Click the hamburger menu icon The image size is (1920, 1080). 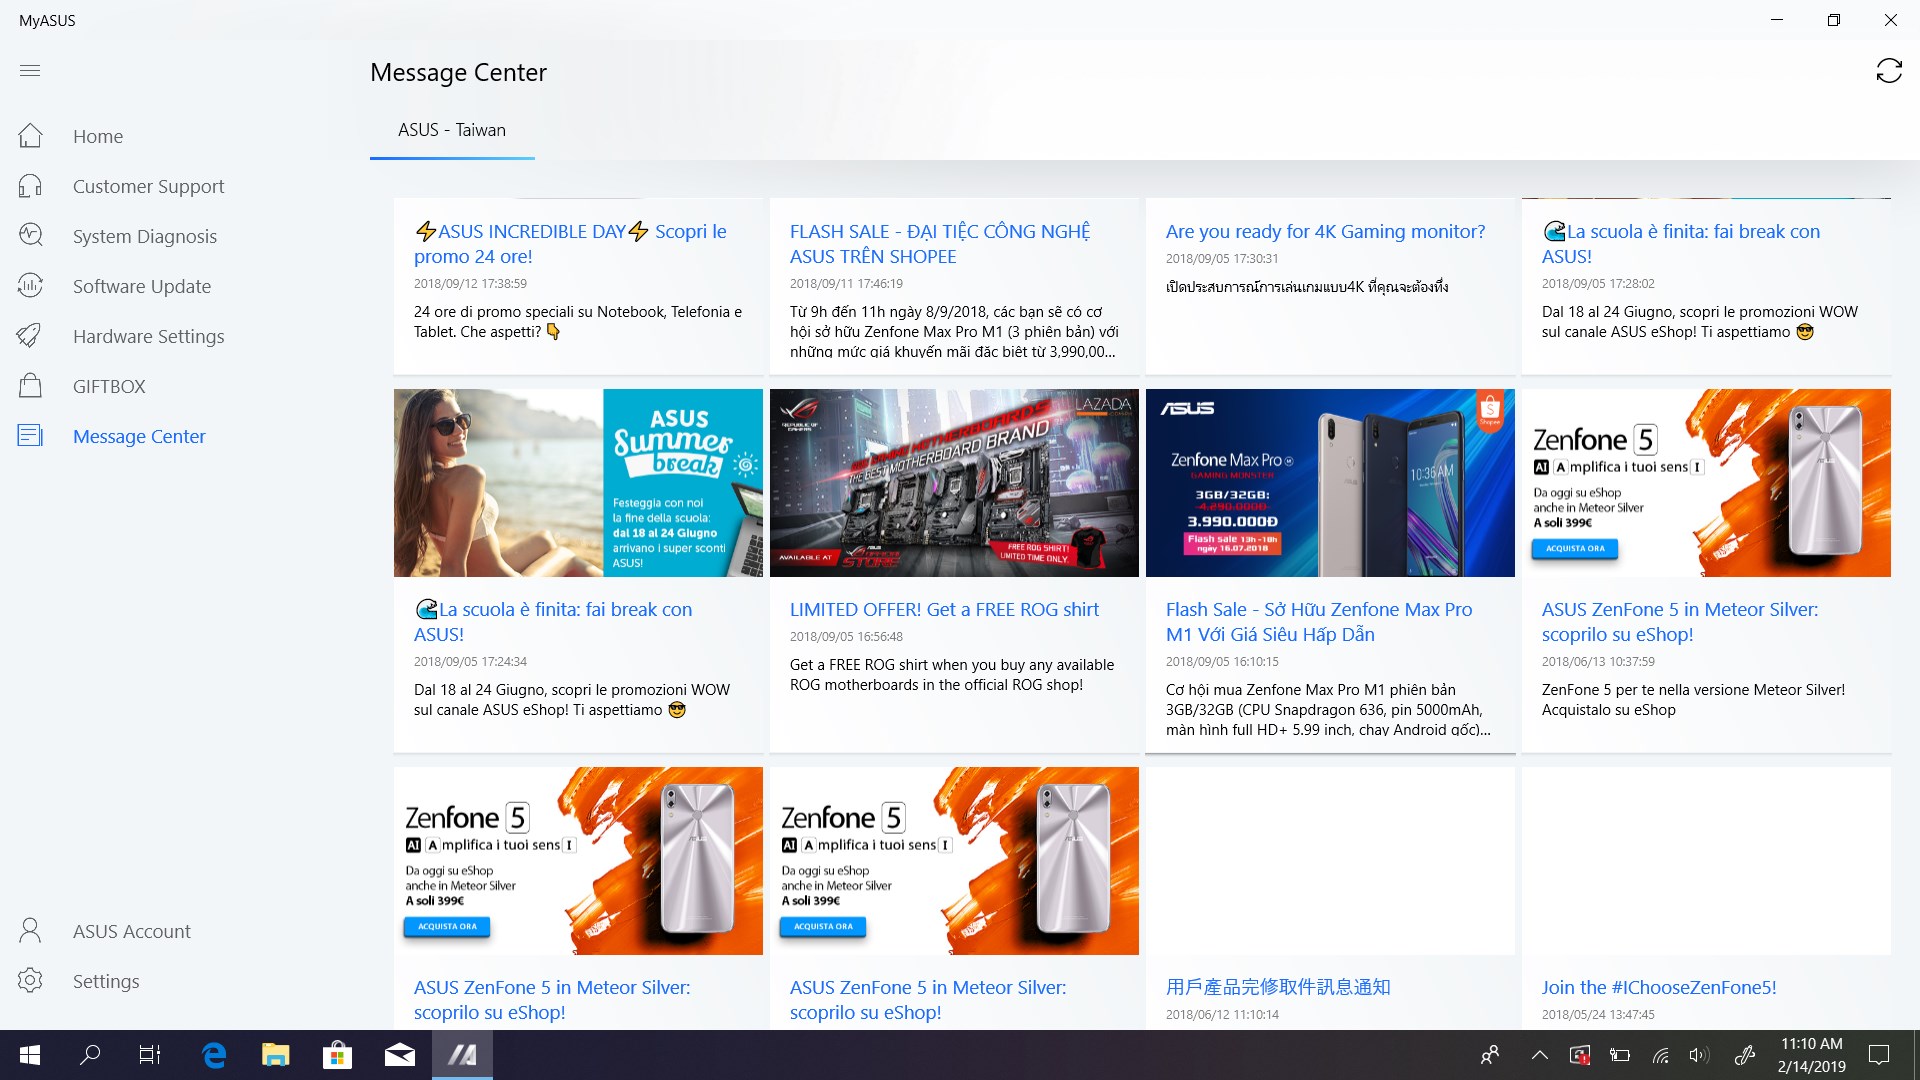pos(30,70)
